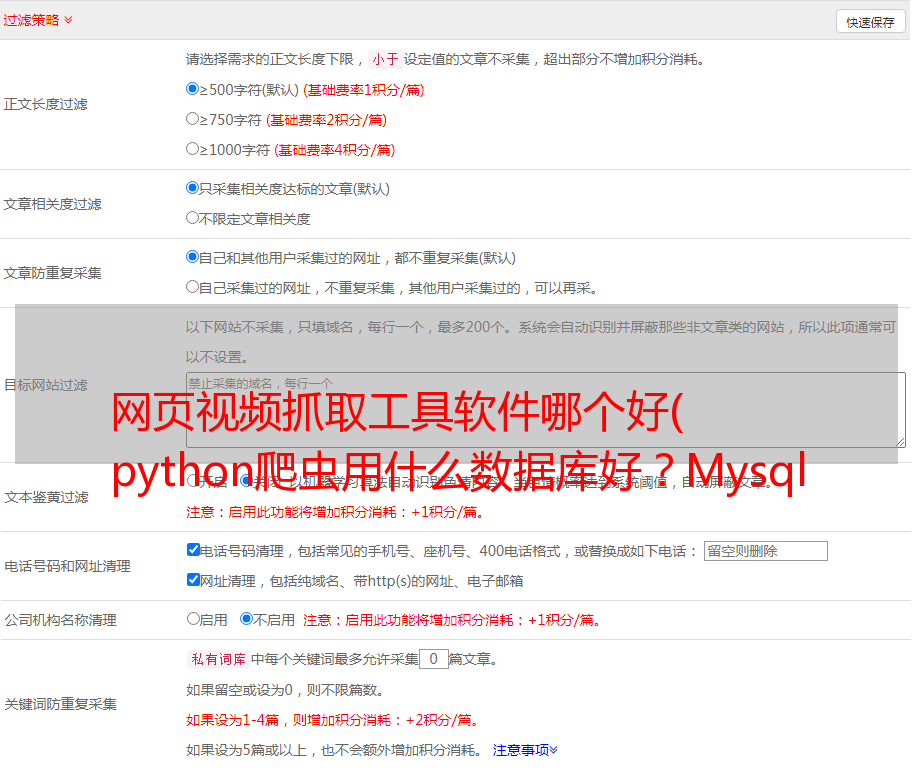The height and width of the screenshot is (768, 912).
Task: Click the 电话号码和网址清理 row label
Action: pos(67,566)
